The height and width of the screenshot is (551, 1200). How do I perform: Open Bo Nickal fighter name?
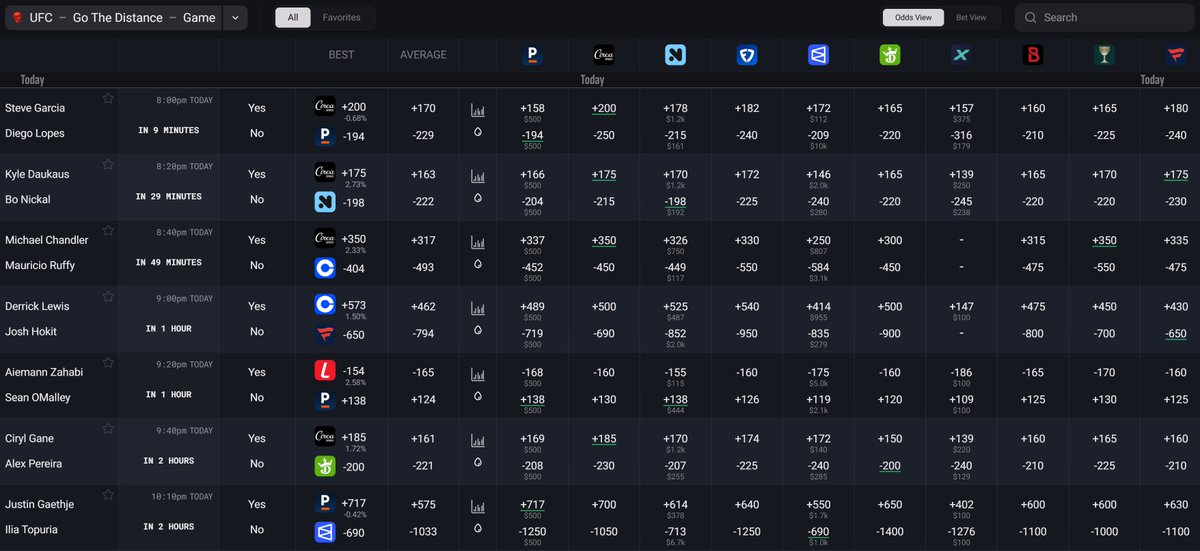pos(27,199)
